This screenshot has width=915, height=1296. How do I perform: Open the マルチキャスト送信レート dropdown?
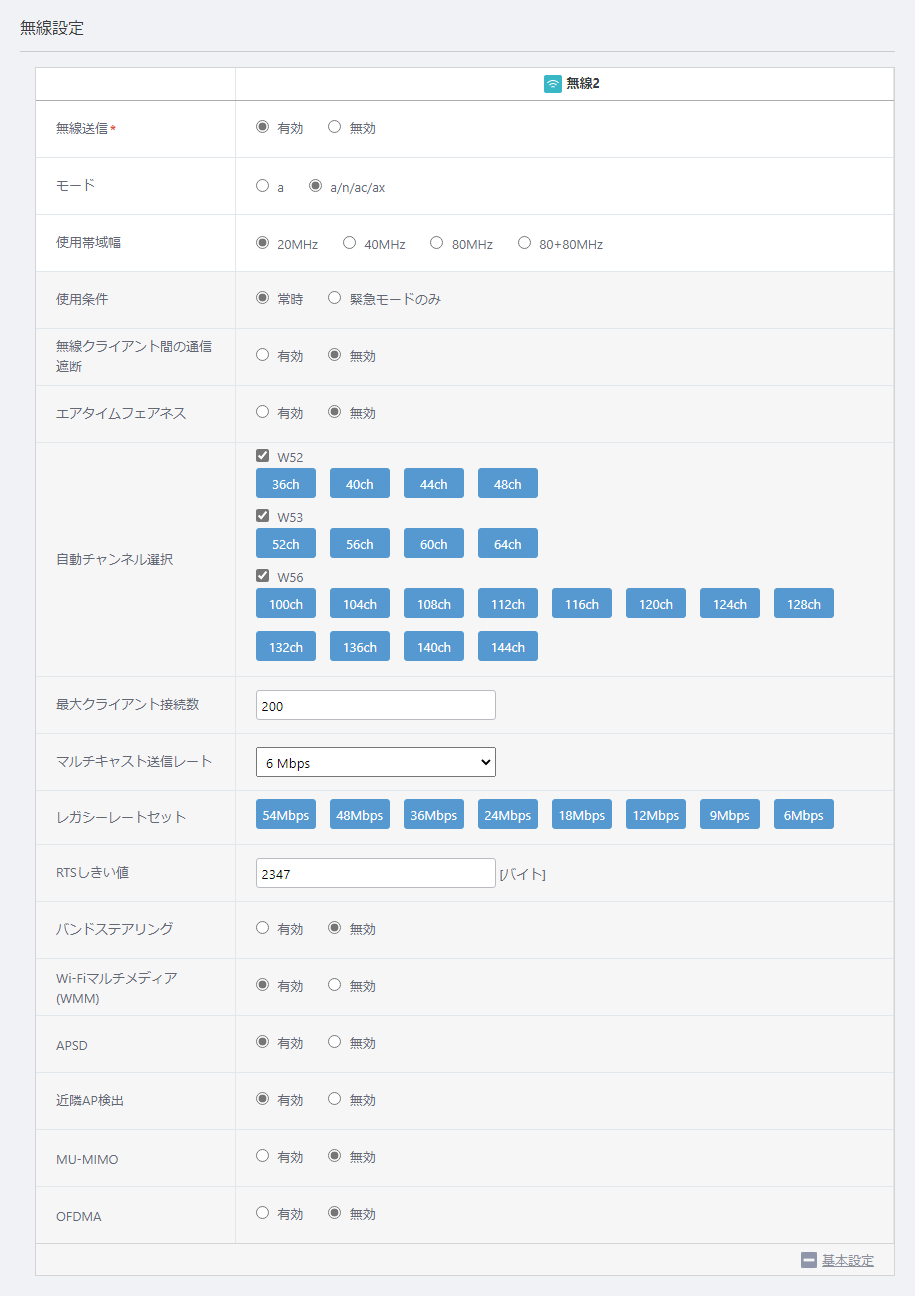coord(376,762)
